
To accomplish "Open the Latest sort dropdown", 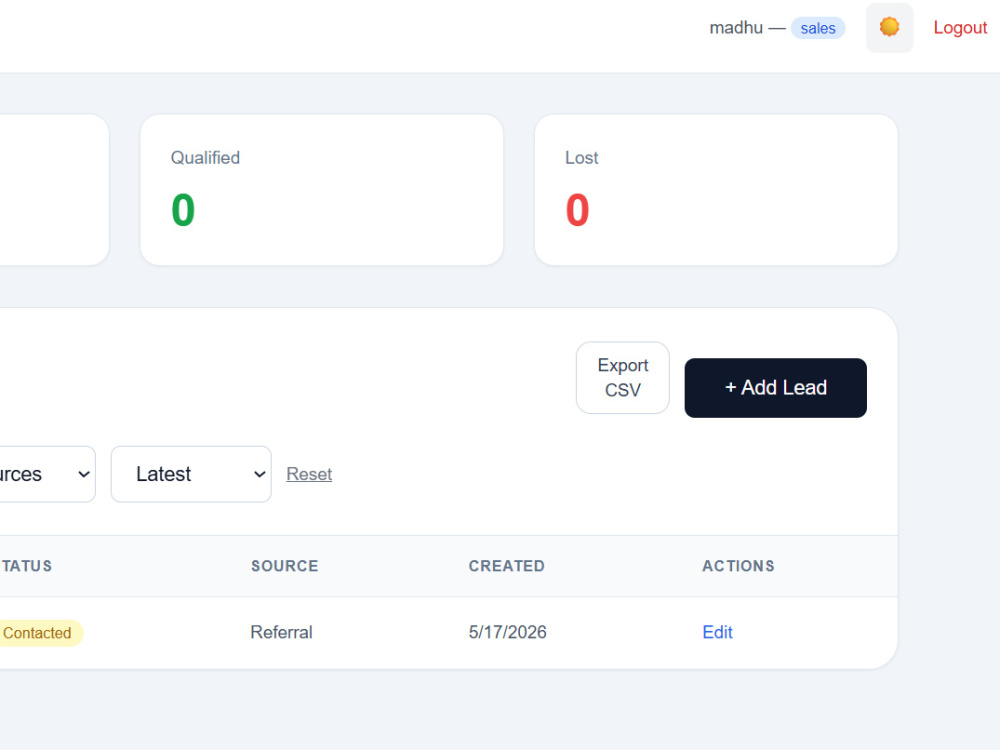I will (x=191, y=474).
